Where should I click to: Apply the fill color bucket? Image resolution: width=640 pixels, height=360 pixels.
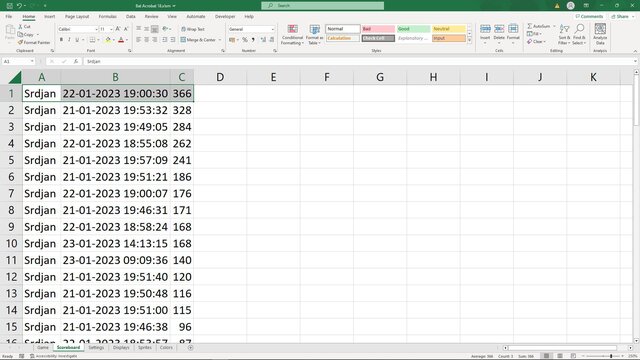(108, 40)
